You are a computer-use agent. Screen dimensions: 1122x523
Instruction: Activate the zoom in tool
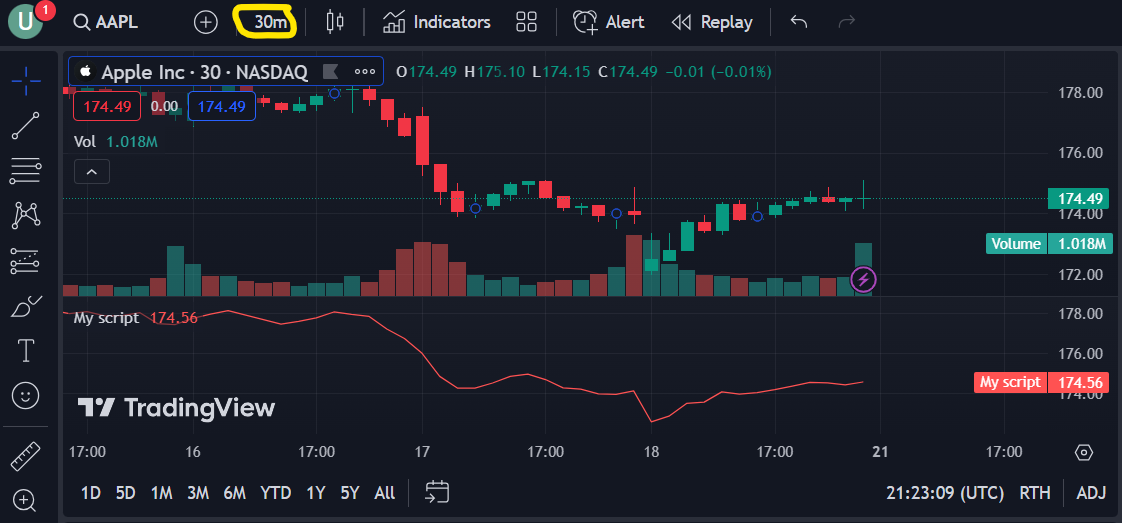click(26, 500)
